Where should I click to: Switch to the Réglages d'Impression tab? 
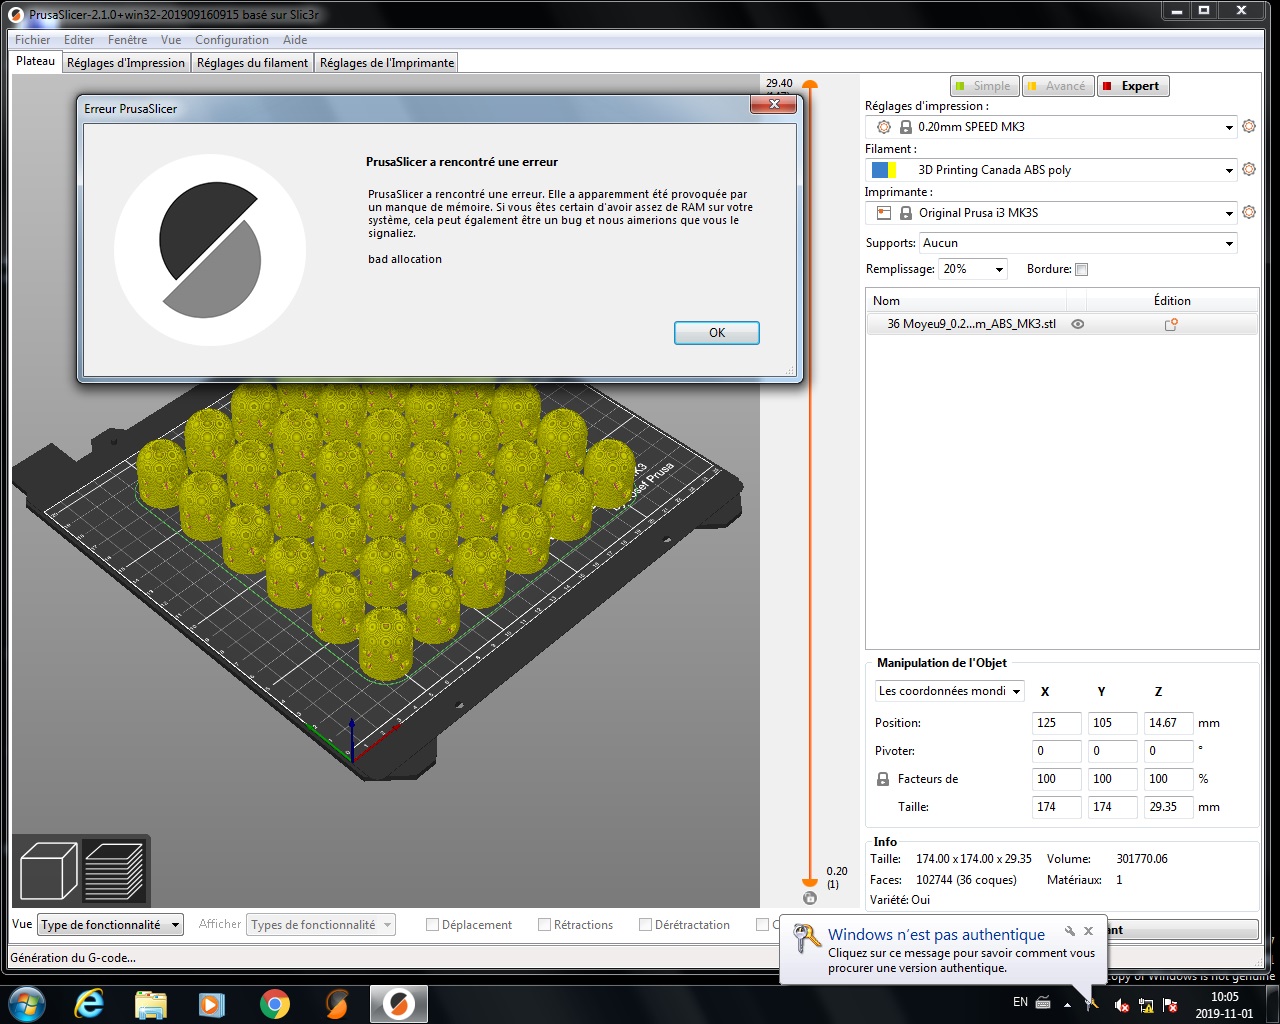pyautogui.click(x=126, y=63)
